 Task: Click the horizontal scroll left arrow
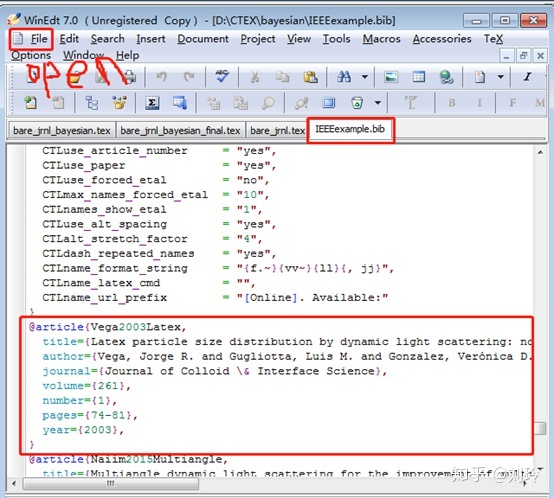tap(14, 484)
